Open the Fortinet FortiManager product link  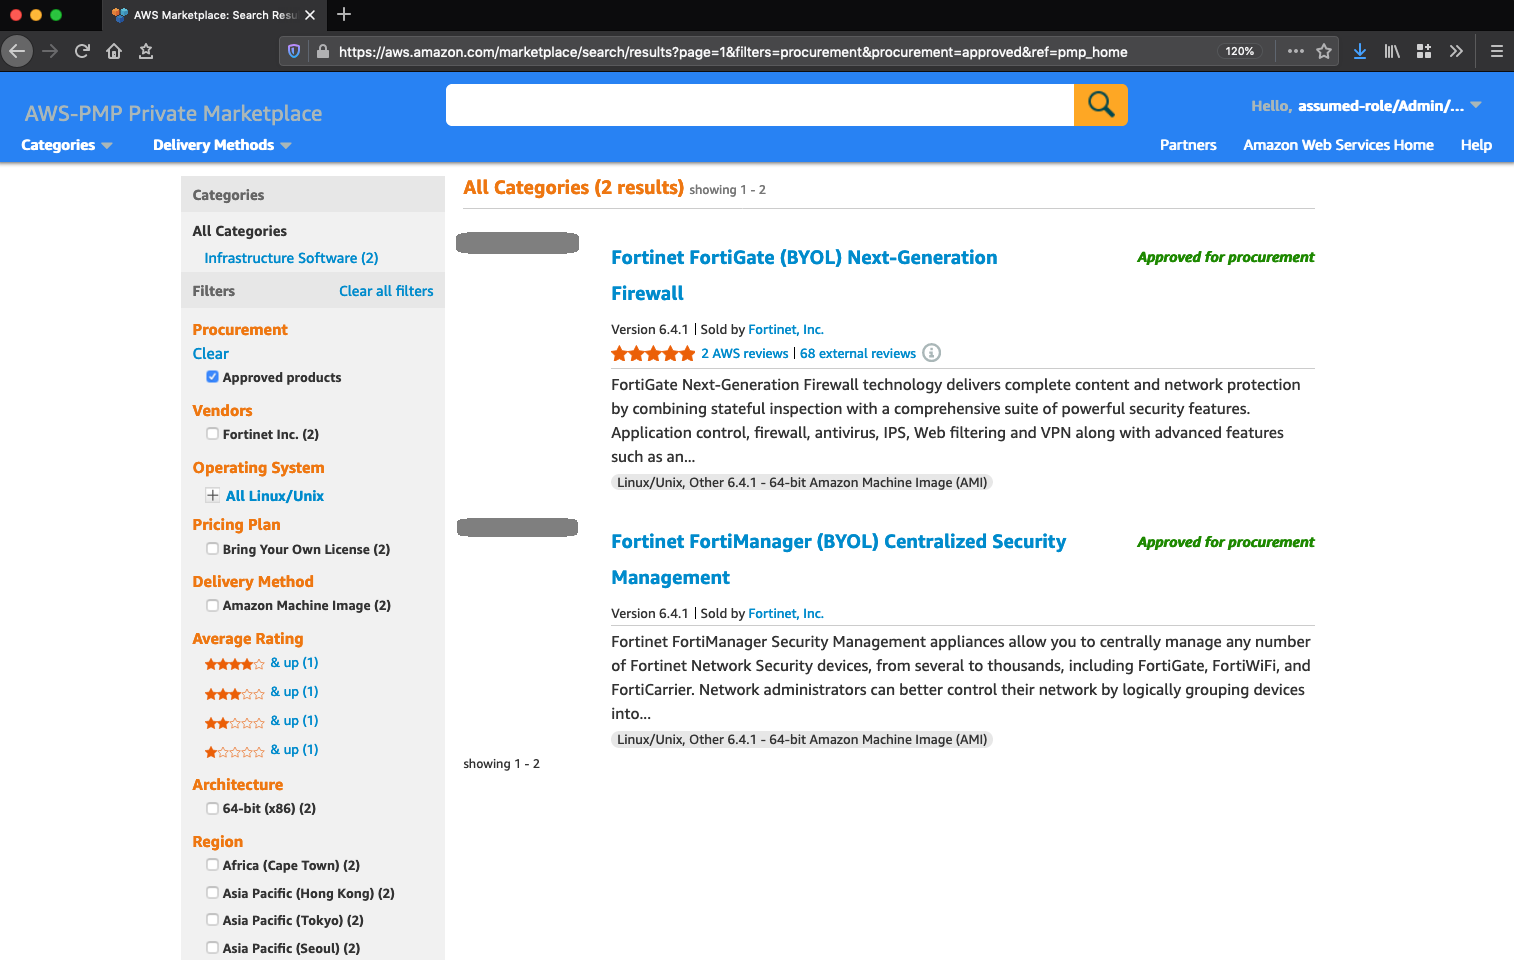(837, 542)
